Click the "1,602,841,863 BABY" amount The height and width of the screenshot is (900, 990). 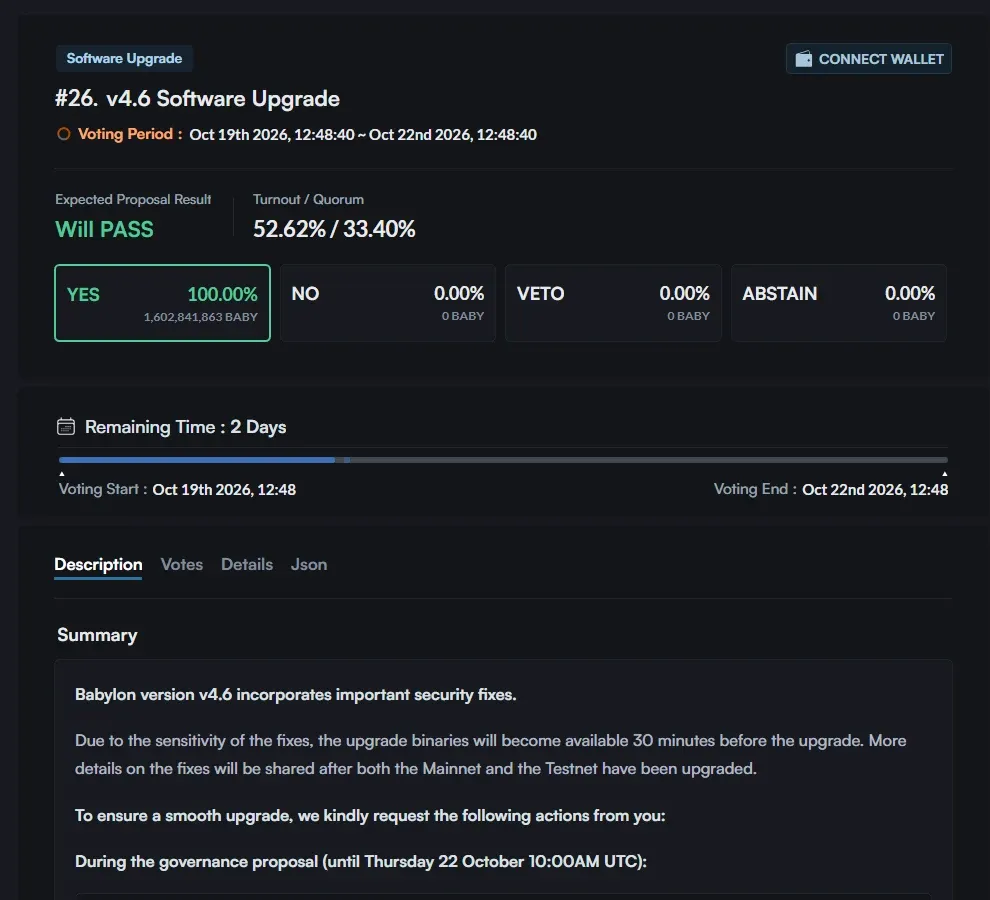coord(201,316)
